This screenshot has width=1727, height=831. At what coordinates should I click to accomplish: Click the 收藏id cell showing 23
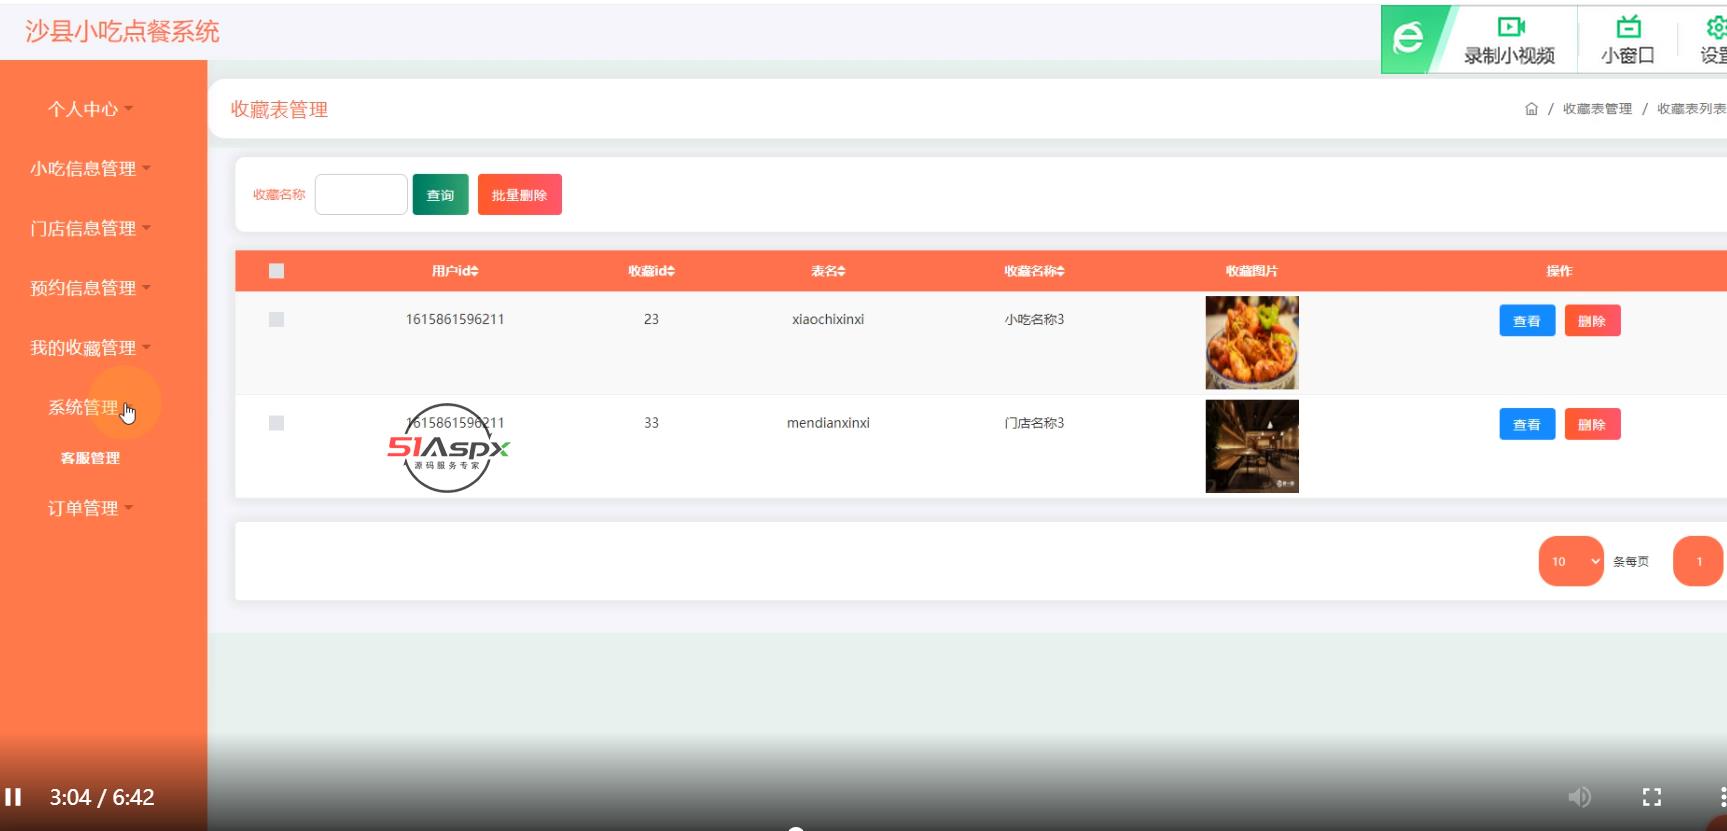651,319
